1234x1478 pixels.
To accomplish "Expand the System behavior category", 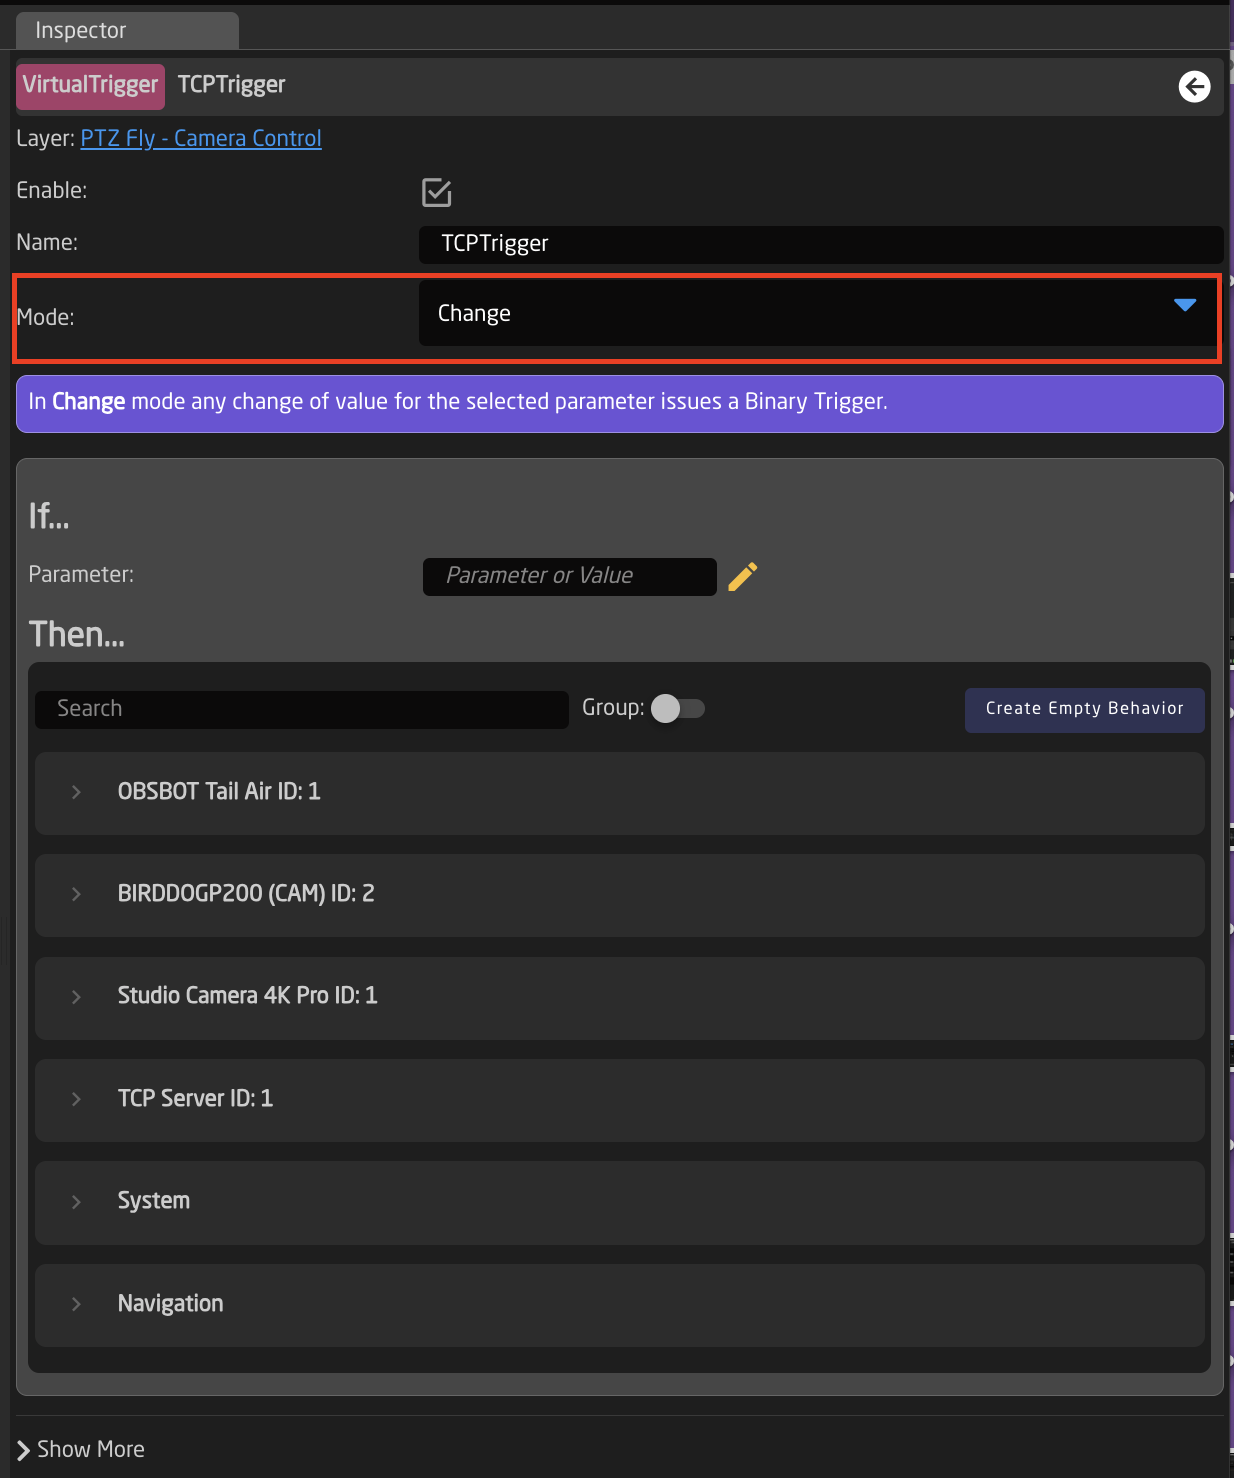I will 77,1201.
